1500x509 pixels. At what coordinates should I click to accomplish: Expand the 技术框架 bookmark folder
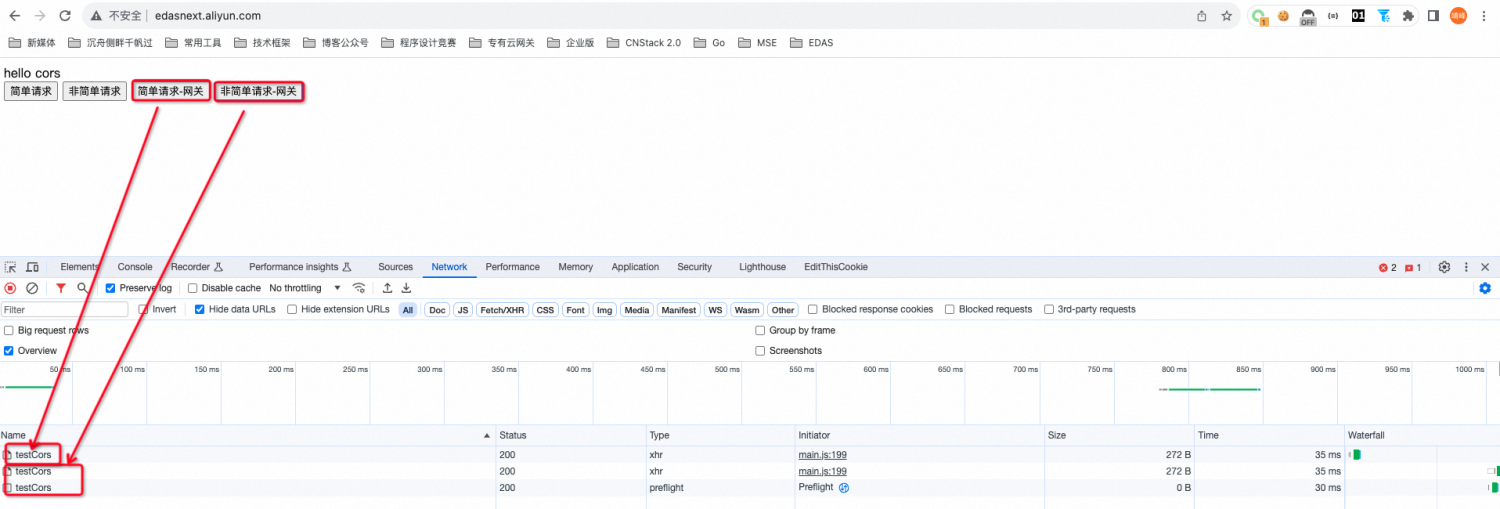tap(262, 43)
